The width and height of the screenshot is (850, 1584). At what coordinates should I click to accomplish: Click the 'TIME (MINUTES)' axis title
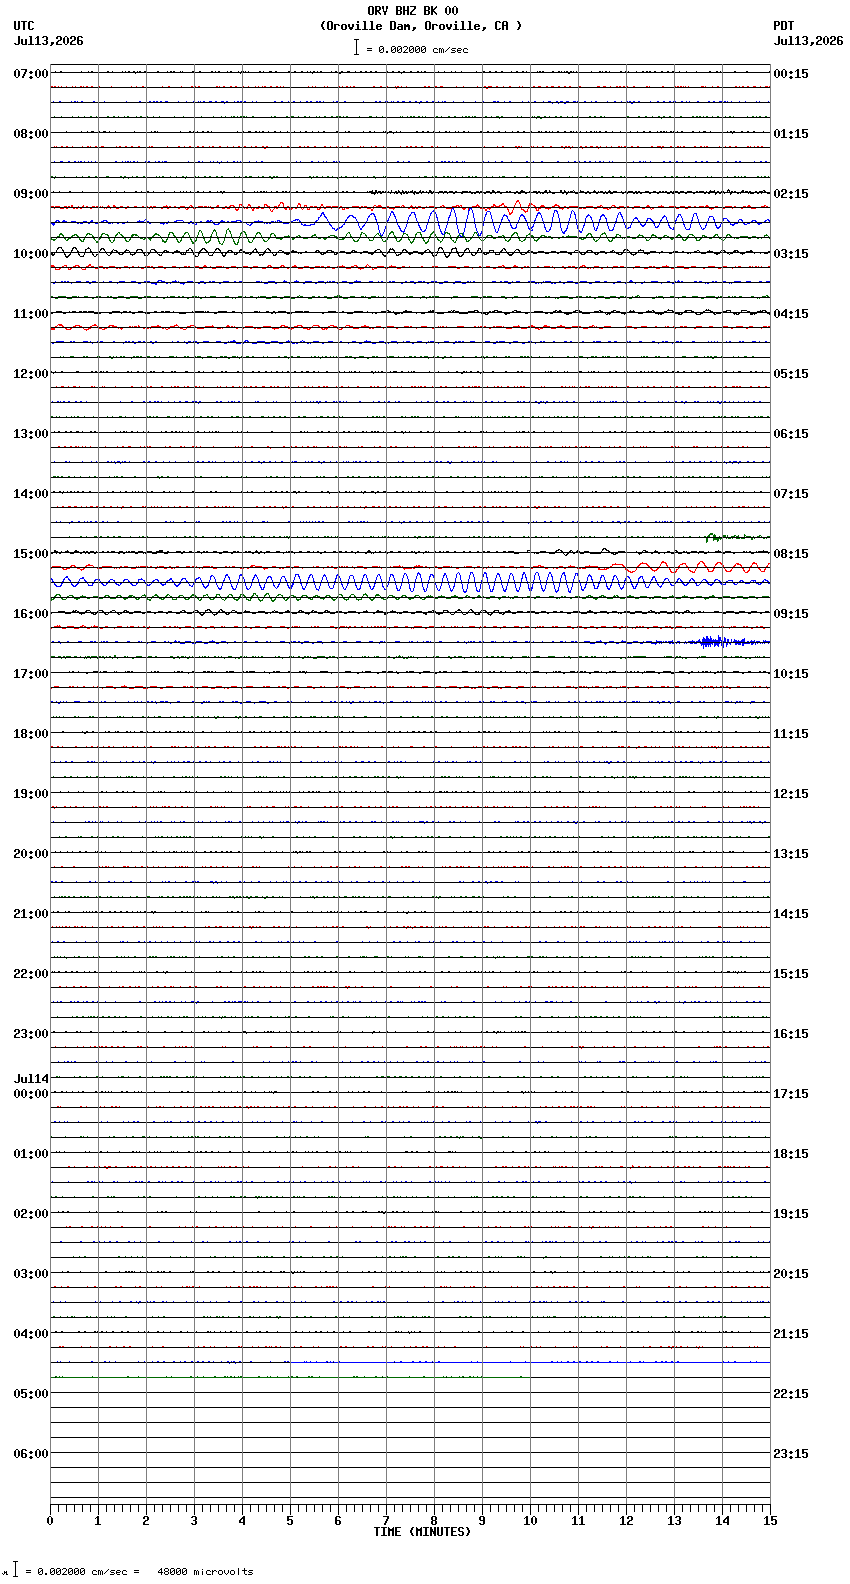[x=422, y=1532]
